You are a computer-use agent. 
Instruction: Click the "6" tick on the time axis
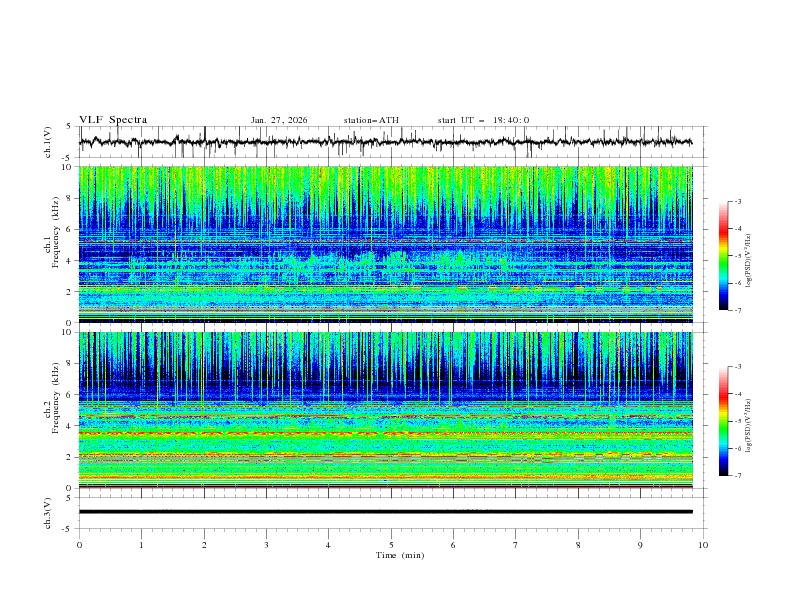(453, 545)
